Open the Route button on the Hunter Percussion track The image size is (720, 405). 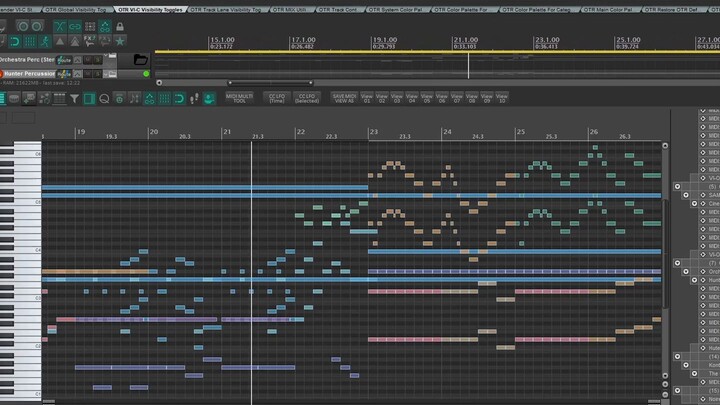[x=64, y=73]
